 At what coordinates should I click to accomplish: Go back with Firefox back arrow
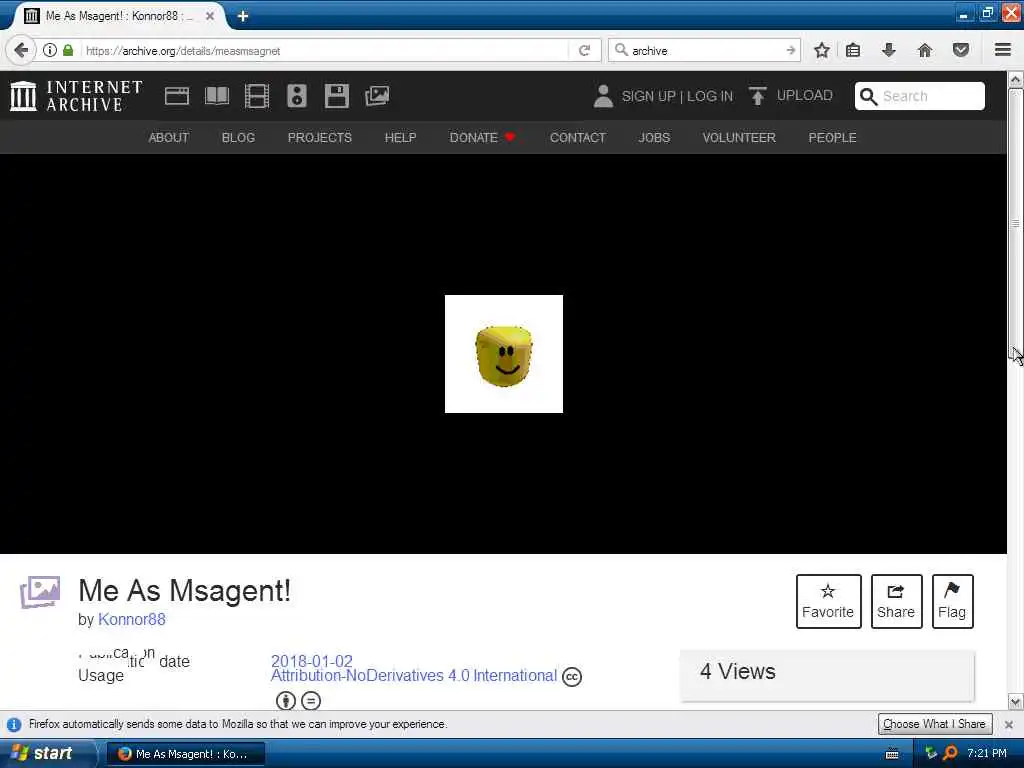tap(21, 50)
